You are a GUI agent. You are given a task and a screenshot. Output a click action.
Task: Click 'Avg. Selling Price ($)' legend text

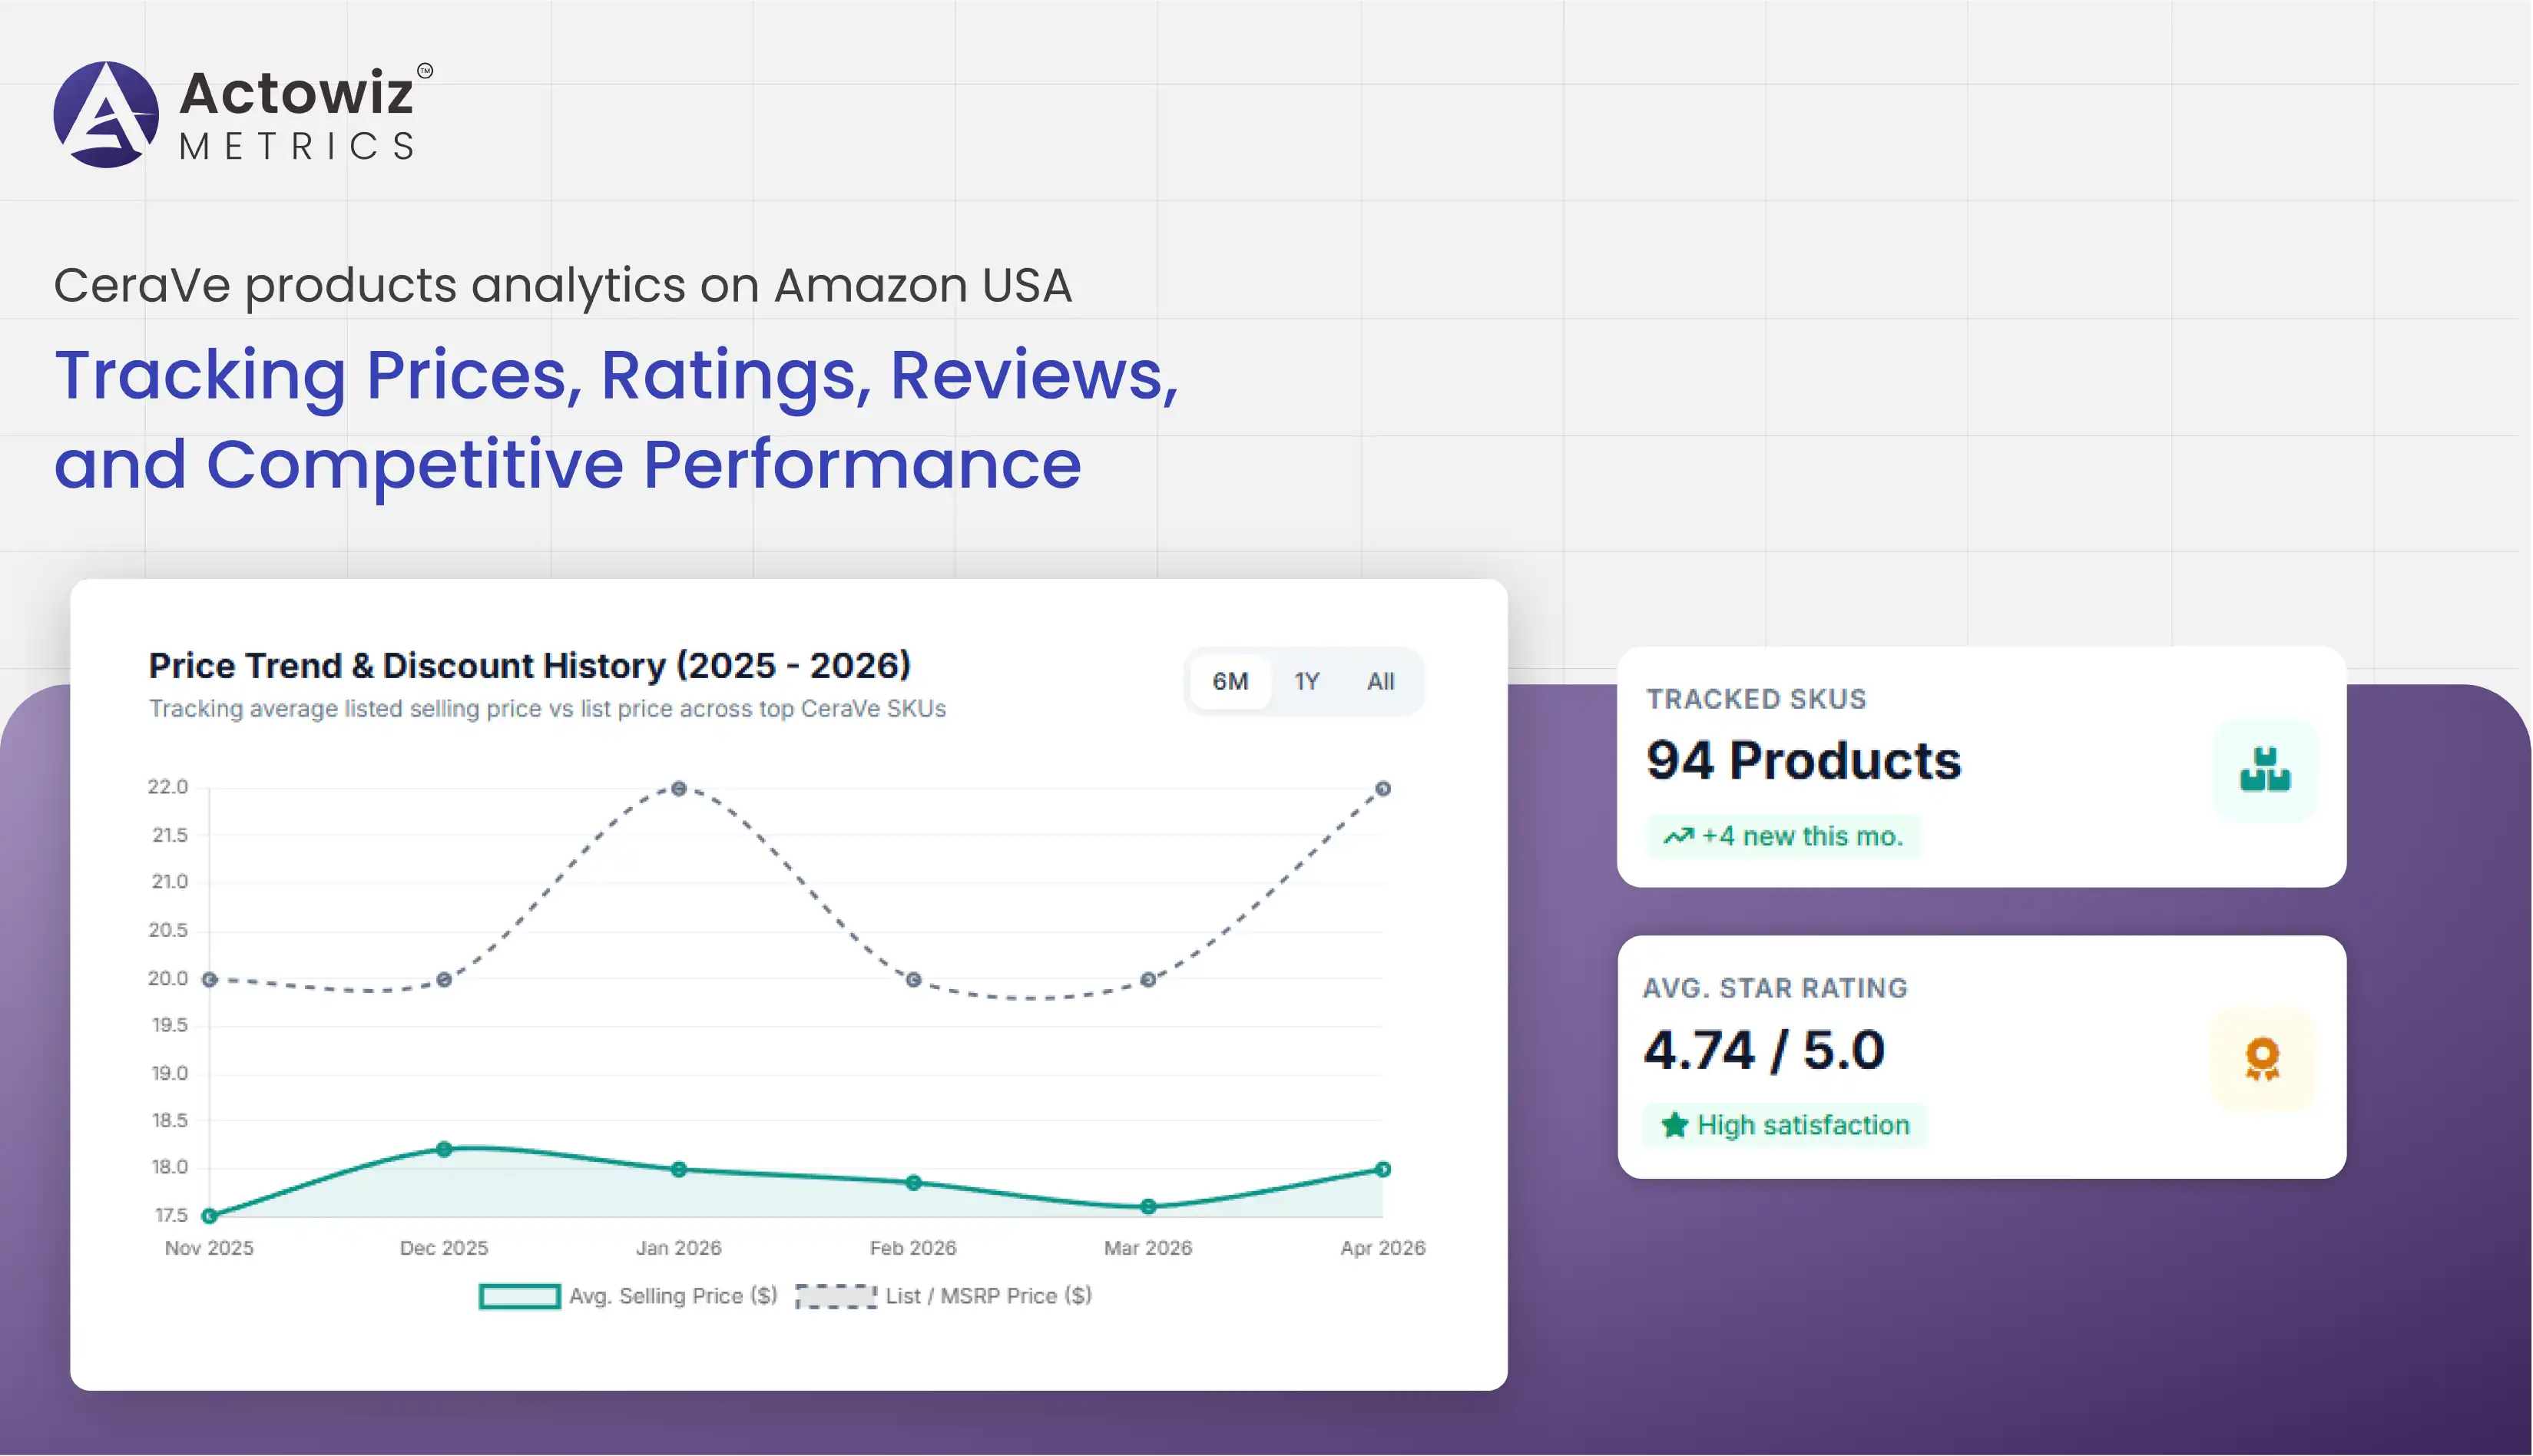(x=673, y=1296)
